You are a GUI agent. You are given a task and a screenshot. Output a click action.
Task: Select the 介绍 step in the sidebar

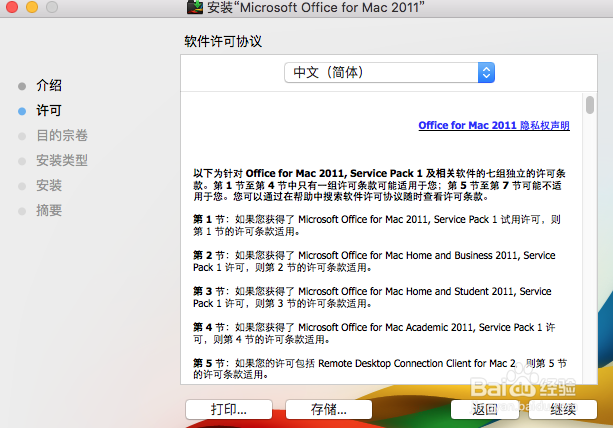coord(49,85)
